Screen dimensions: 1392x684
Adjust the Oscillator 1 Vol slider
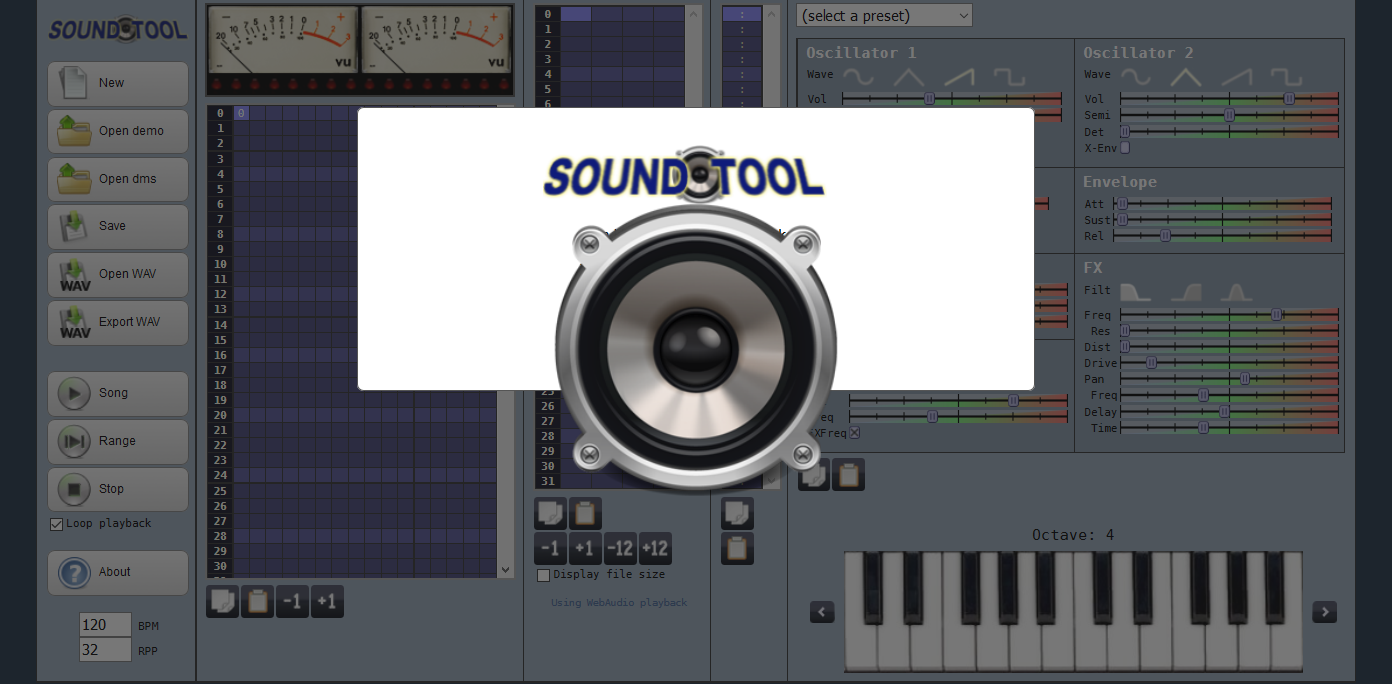click(x=952, y=99)
